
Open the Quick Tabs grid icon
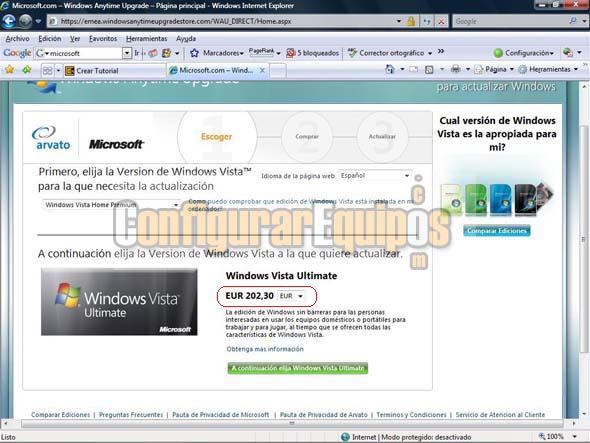tap(47, 70)
